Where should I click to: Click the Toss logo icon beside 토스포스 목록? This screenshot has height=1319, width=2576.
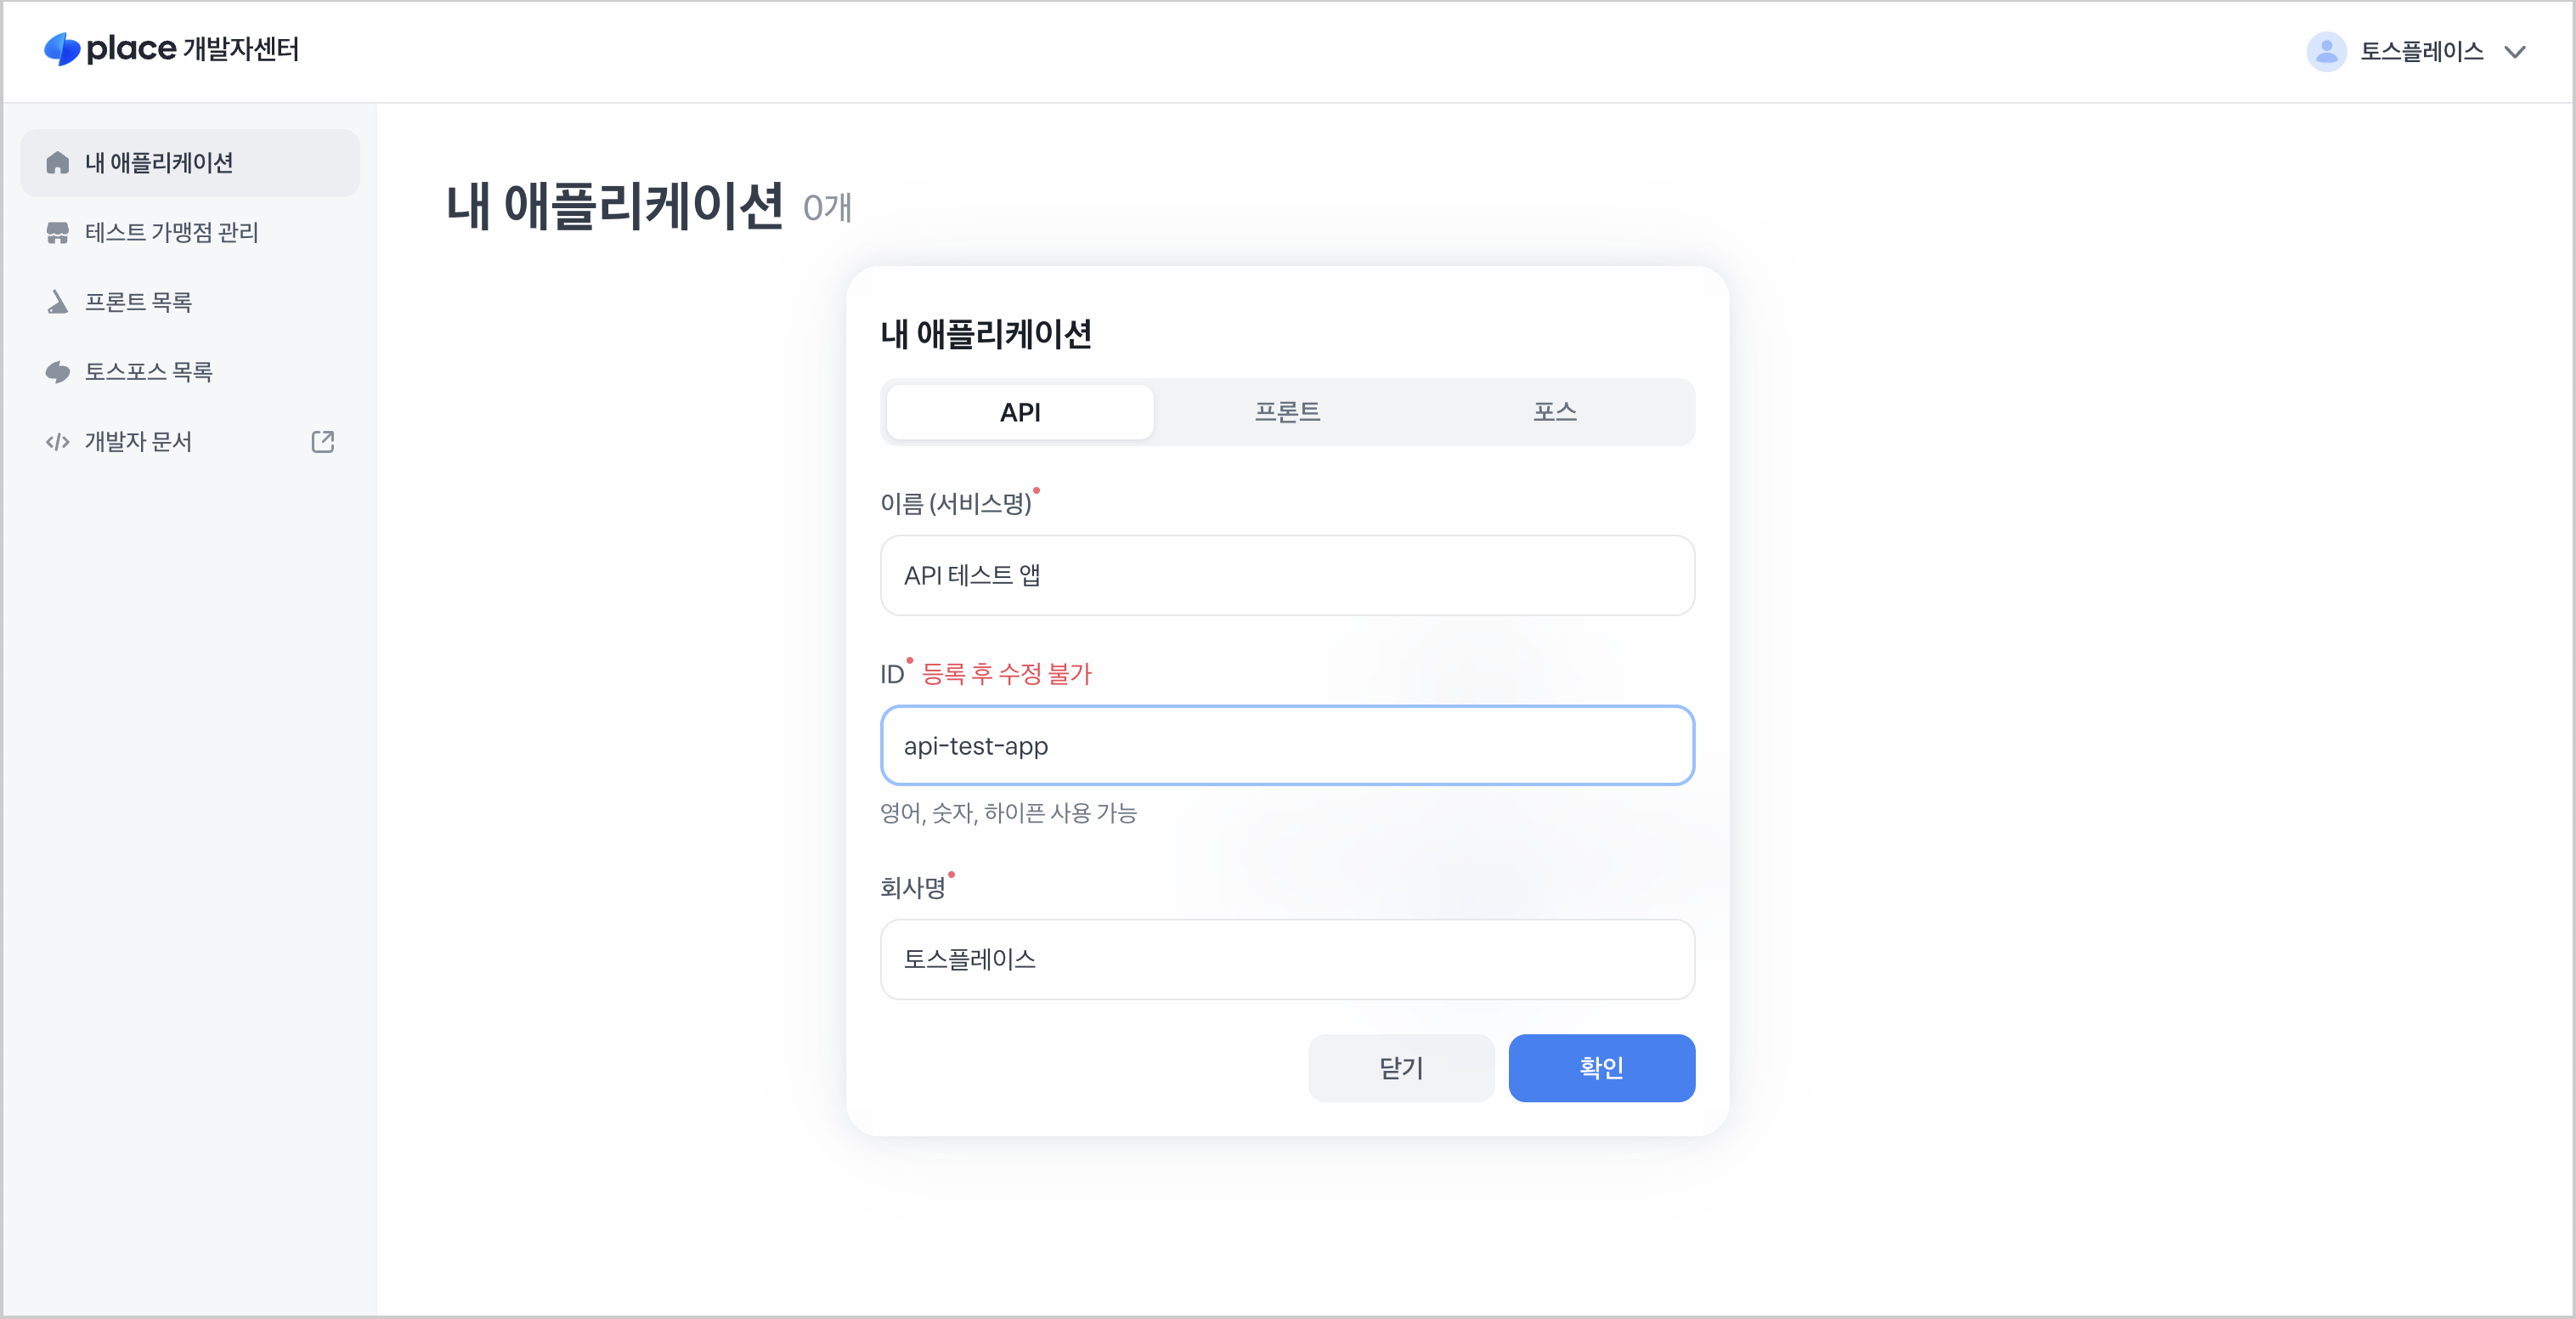(57, 371)
